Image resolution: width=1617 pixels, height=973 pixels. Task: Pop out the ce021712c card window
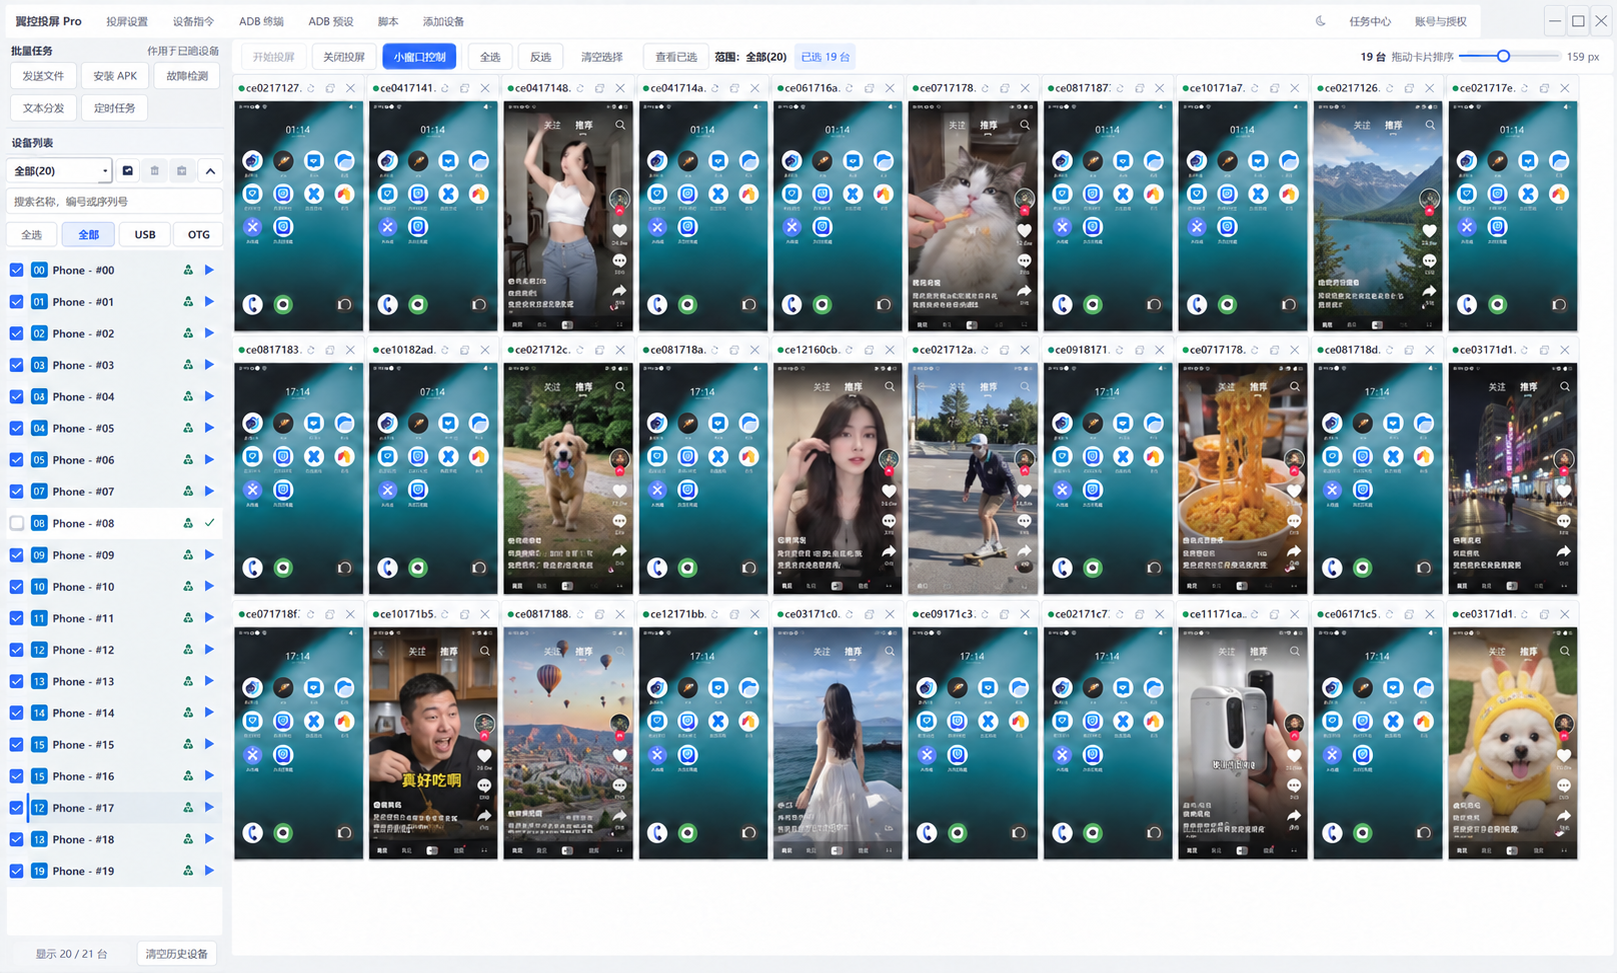click(600, 350)
